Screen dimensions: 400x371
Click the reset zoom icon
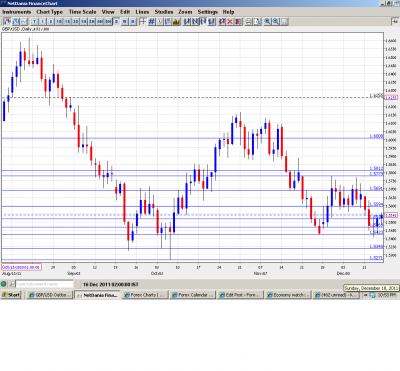coord(284,22)
